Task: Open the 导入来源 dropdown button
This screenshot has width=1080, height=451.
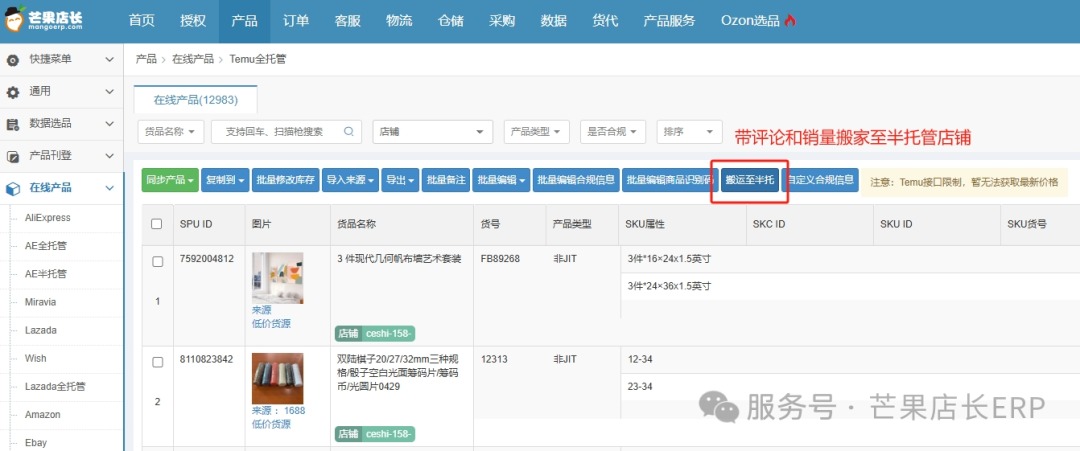Action: (x=351, y=180)
